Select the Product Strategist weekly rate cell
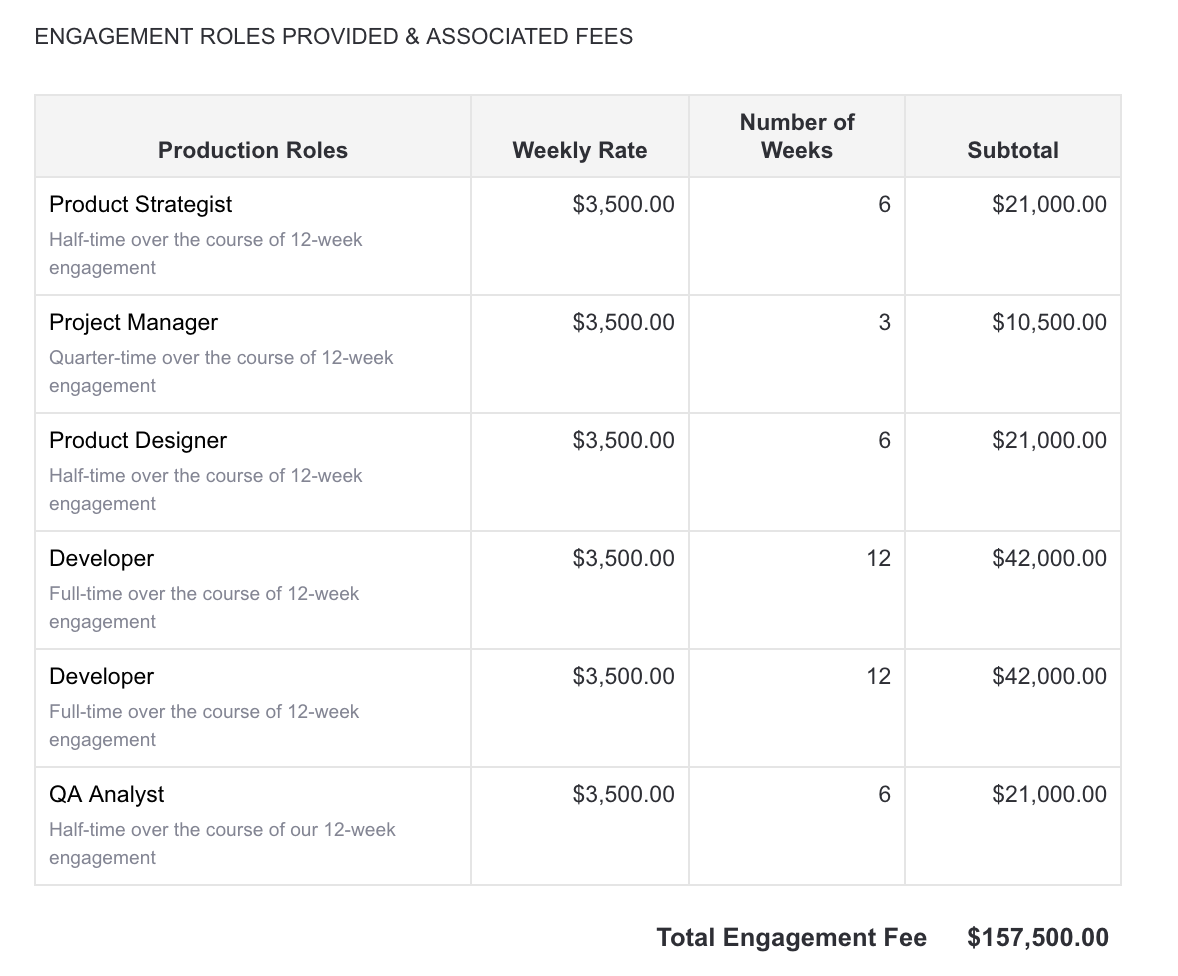This screenshot has width=1178, height=976. pyautogui.click(x=623, y=204)
